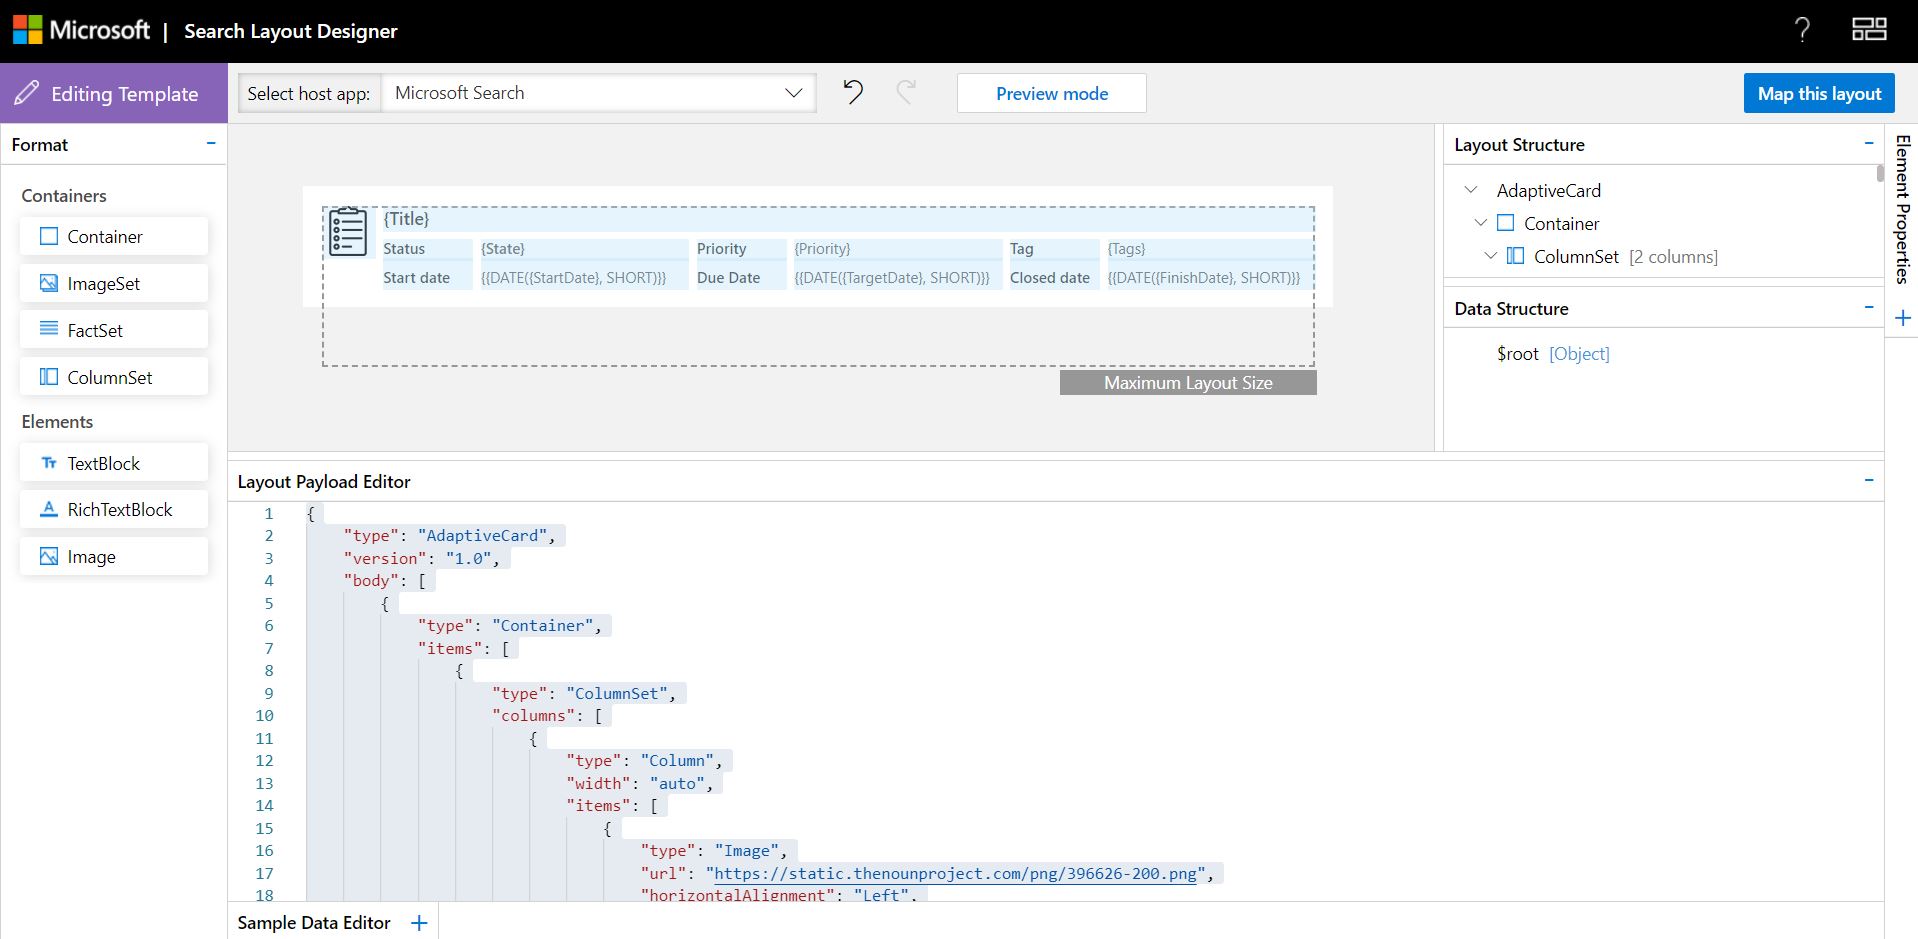
Task: Add a ColumnSet container
Action: 113,377
